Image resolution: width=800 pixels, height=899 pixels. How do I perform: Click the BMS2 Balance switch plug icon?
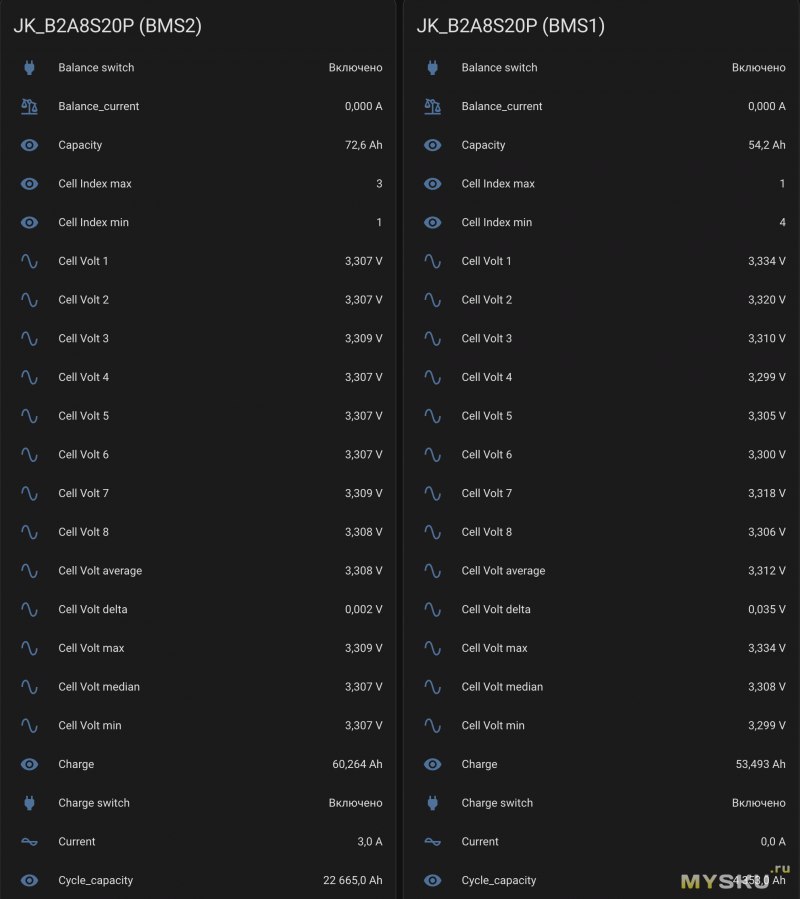pyautogui.click(x=29, y=68)
